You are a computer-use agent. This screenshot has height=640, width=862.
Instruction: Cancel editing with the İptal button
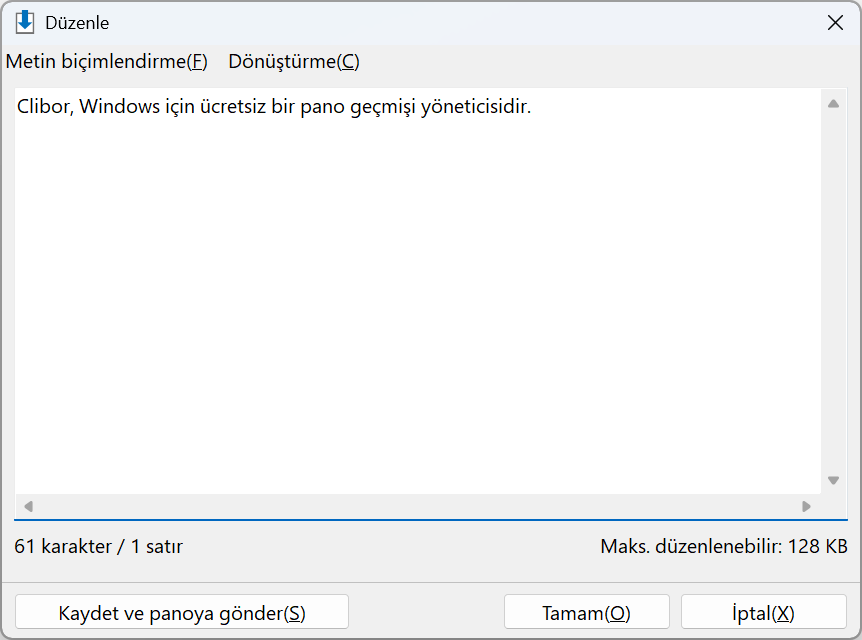[x=764, y=612]
